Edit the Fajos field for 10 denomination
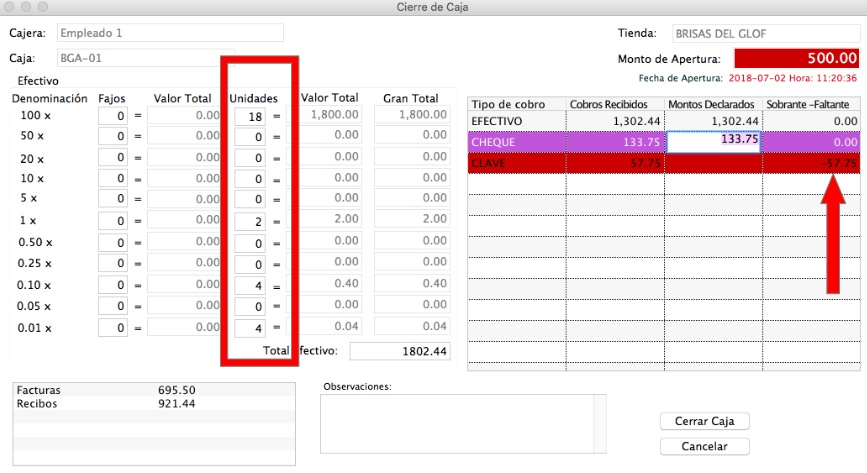The width and height of the screenshot is (867, 473). click(113, 178)
